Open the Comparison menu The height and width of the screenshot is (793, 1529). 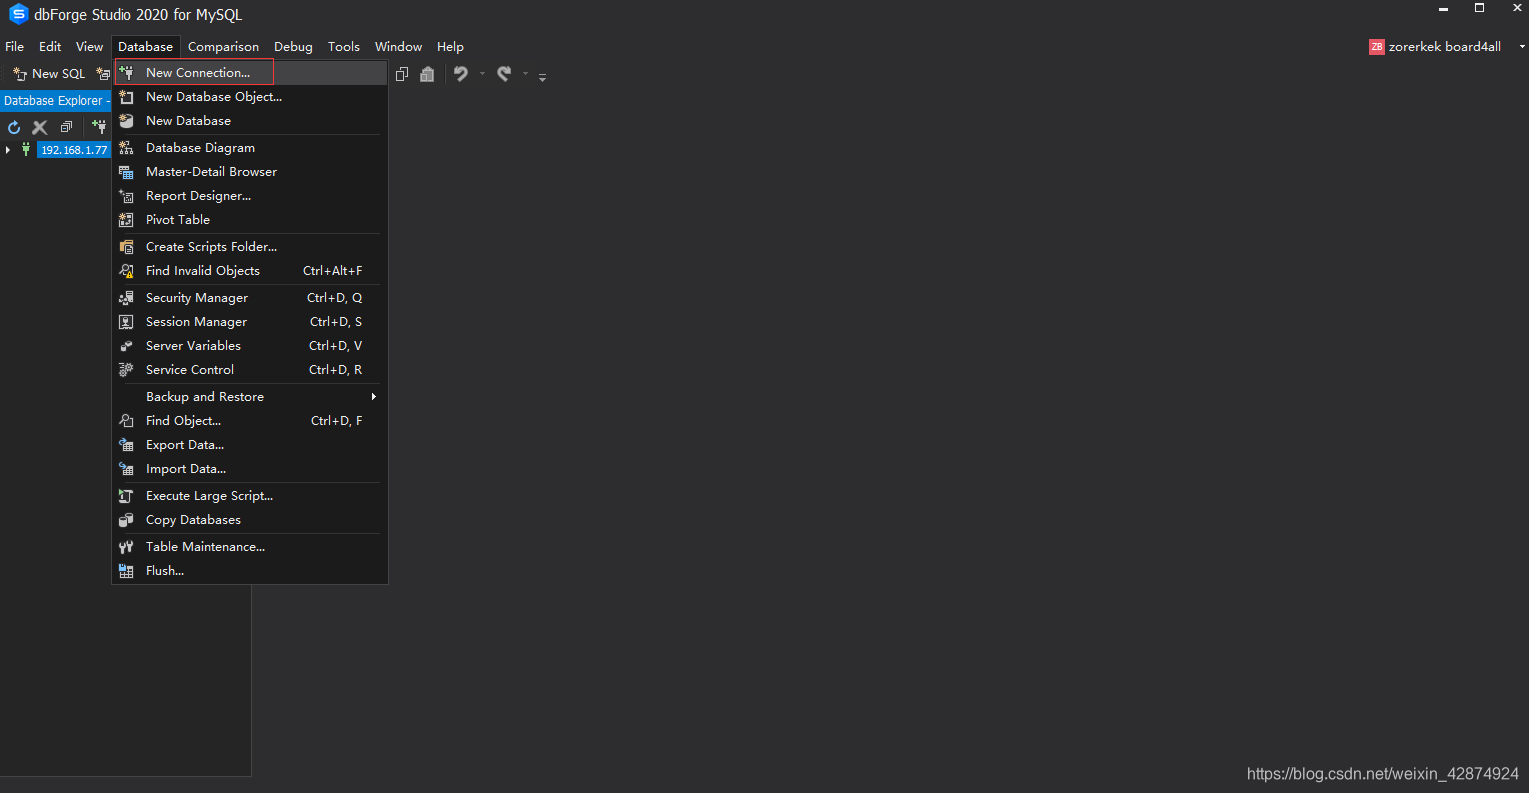[223, 47]
